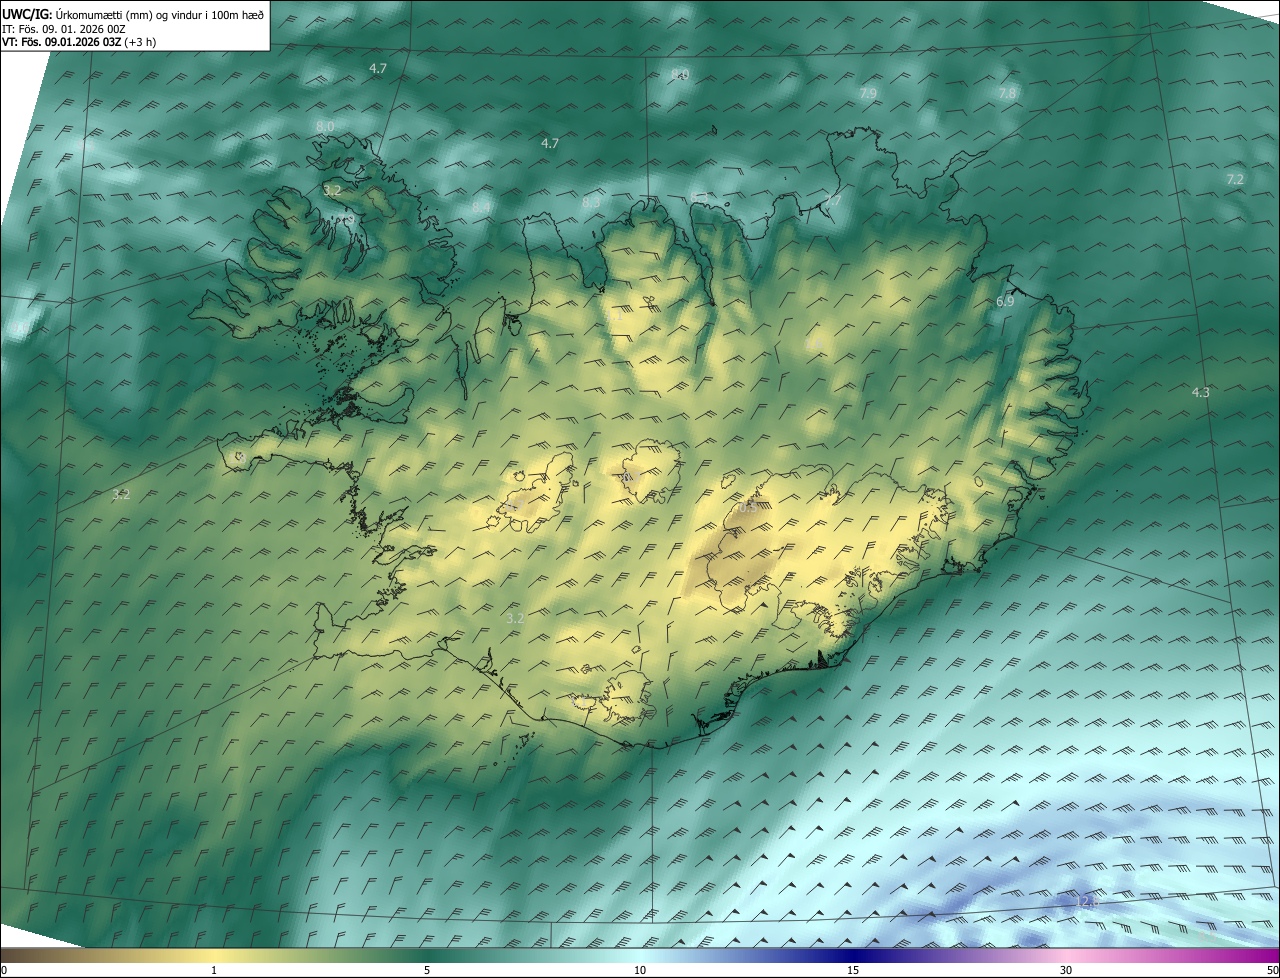Click the '15' tick on the color scale

[x=853, y=970]
